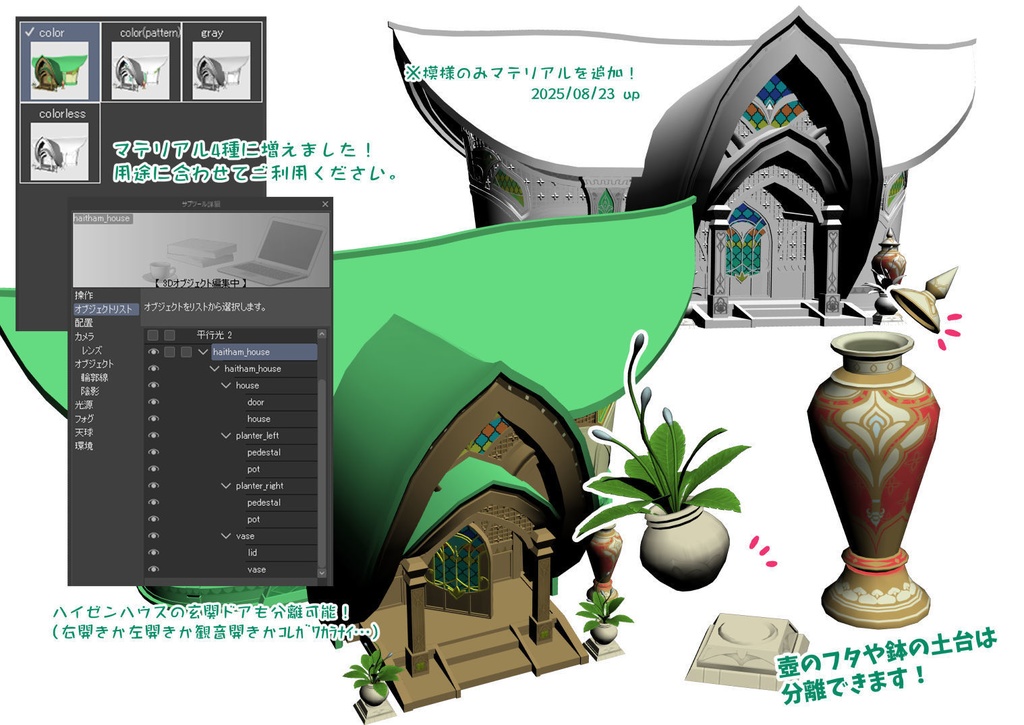Collapse the vase tree node
1024x725 pixels.
[225, 536]
